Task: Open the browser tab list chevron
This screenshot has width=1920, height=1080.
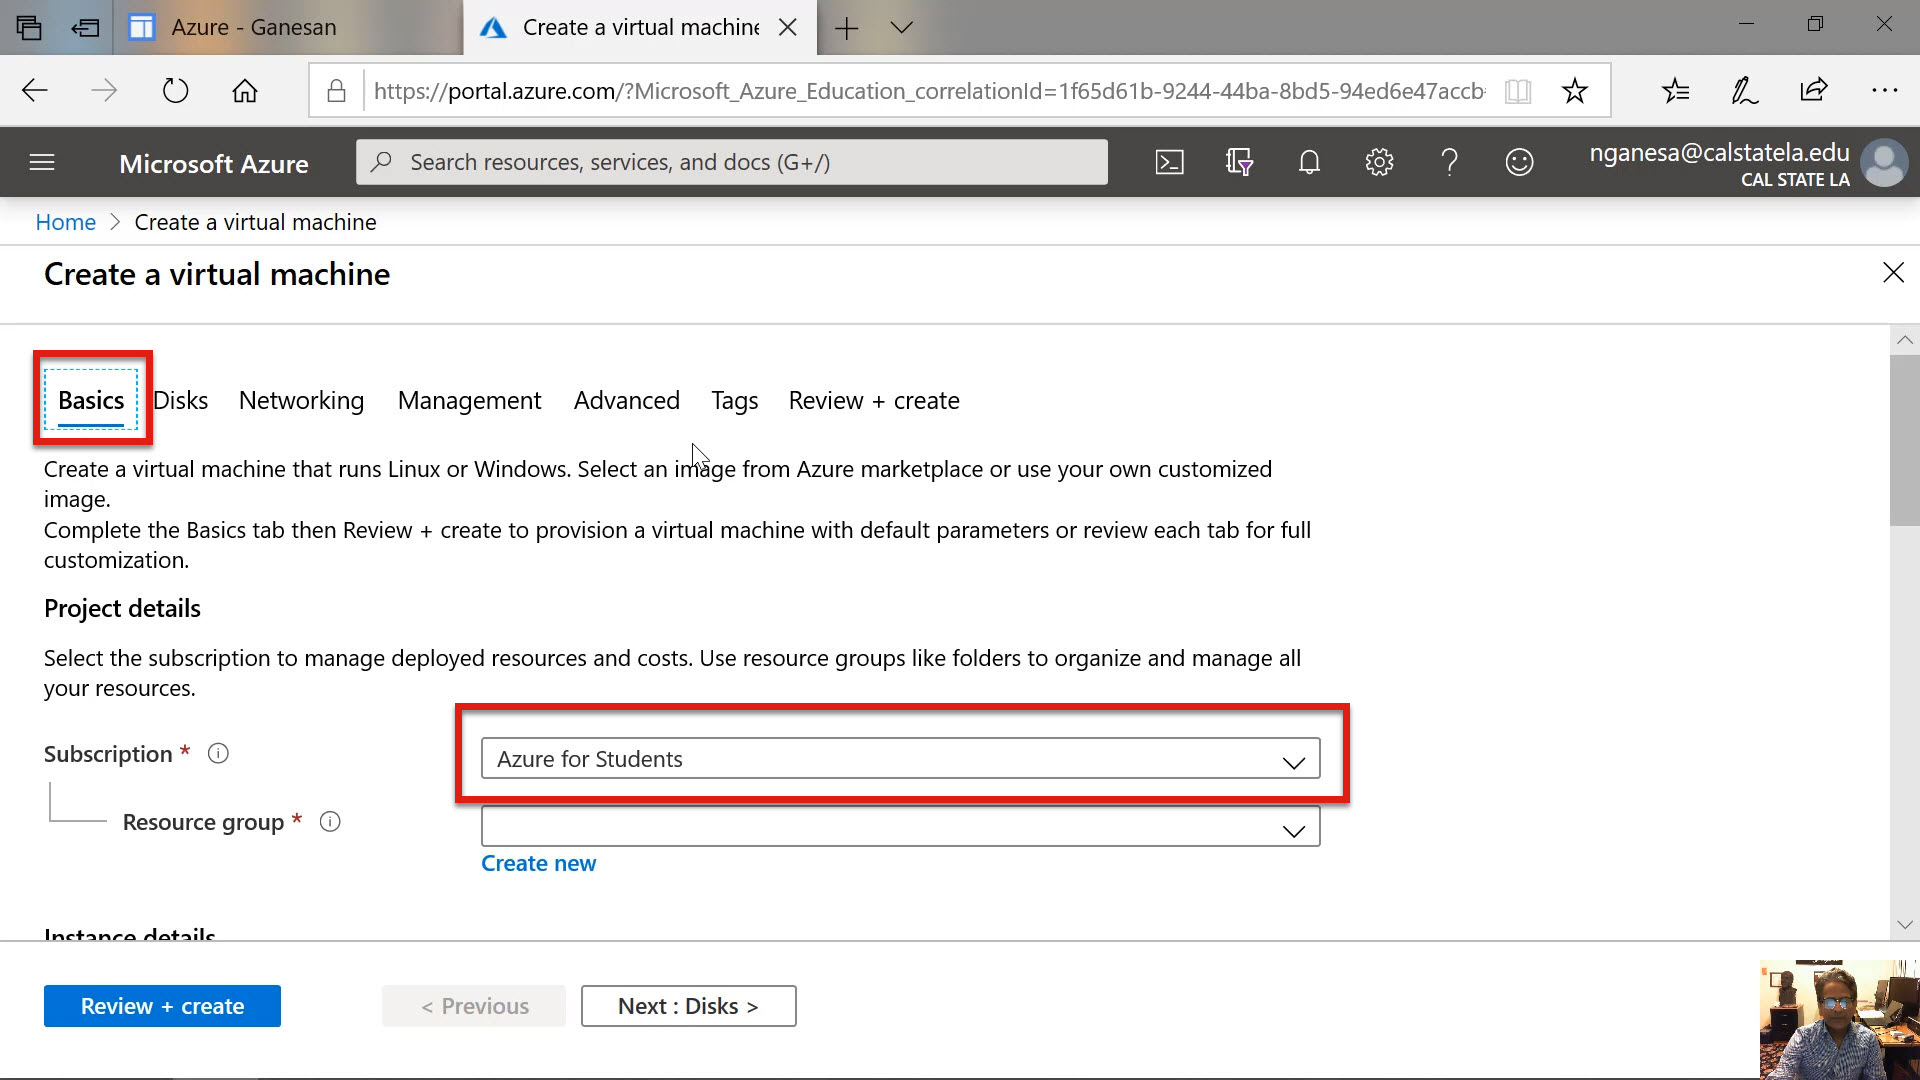Action: pyautogui.click(x=901, y=28)
